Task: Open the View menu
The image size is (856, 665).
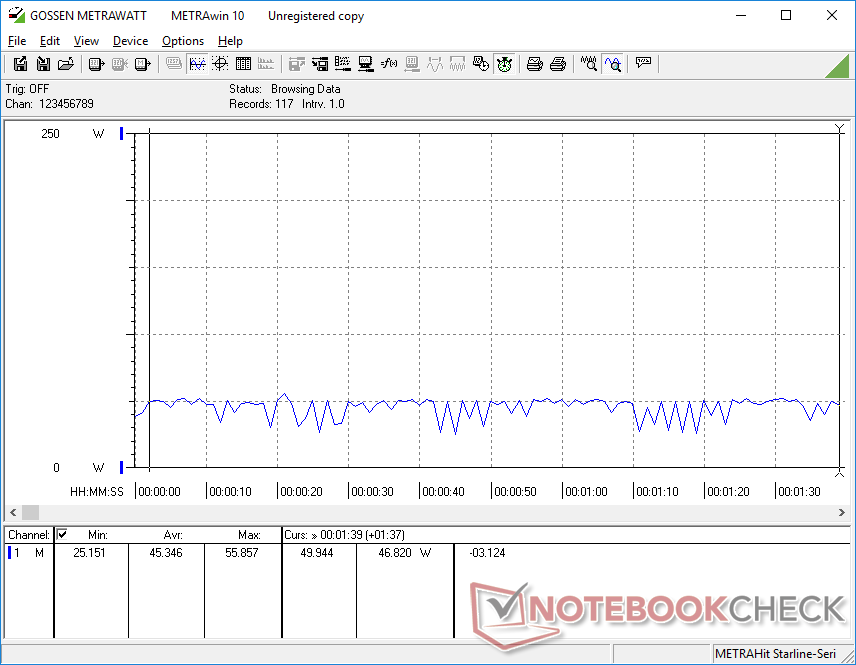Action: 86,41
